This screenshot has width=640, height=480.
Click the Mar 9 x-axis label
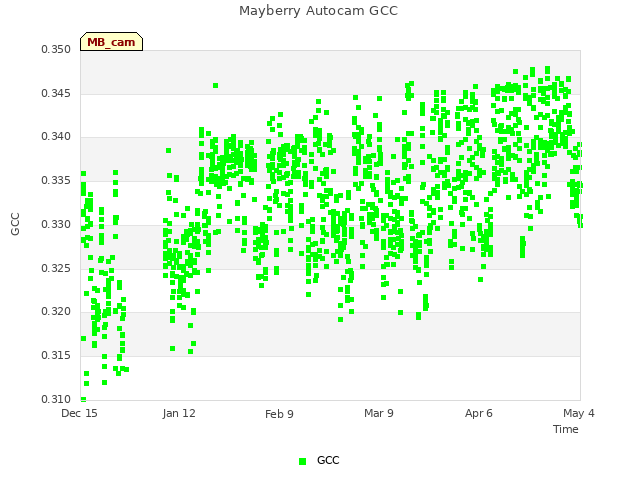[x=379, y=413]
